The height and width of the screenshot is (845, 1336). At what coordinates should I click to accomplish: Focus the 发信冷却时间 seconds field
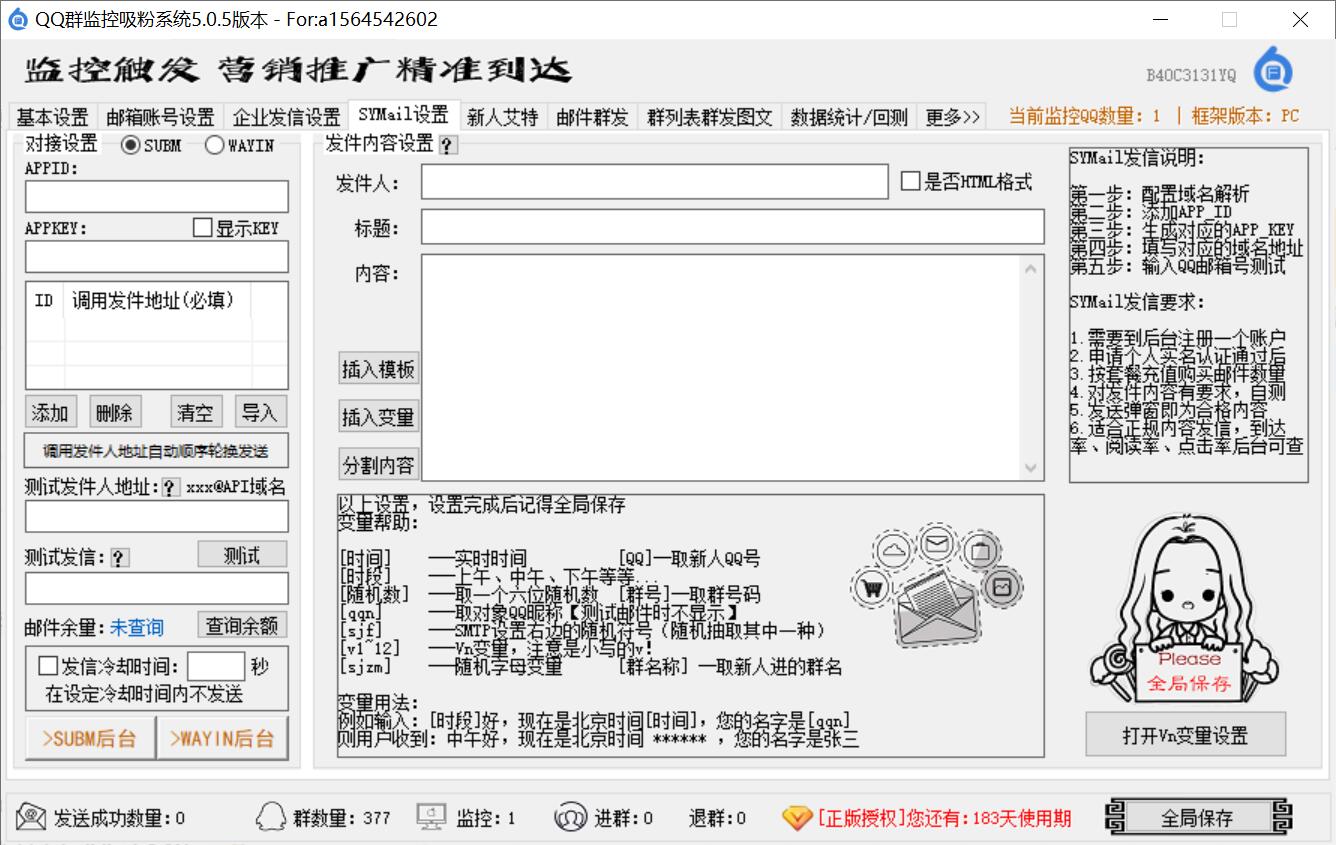[216, 666]
